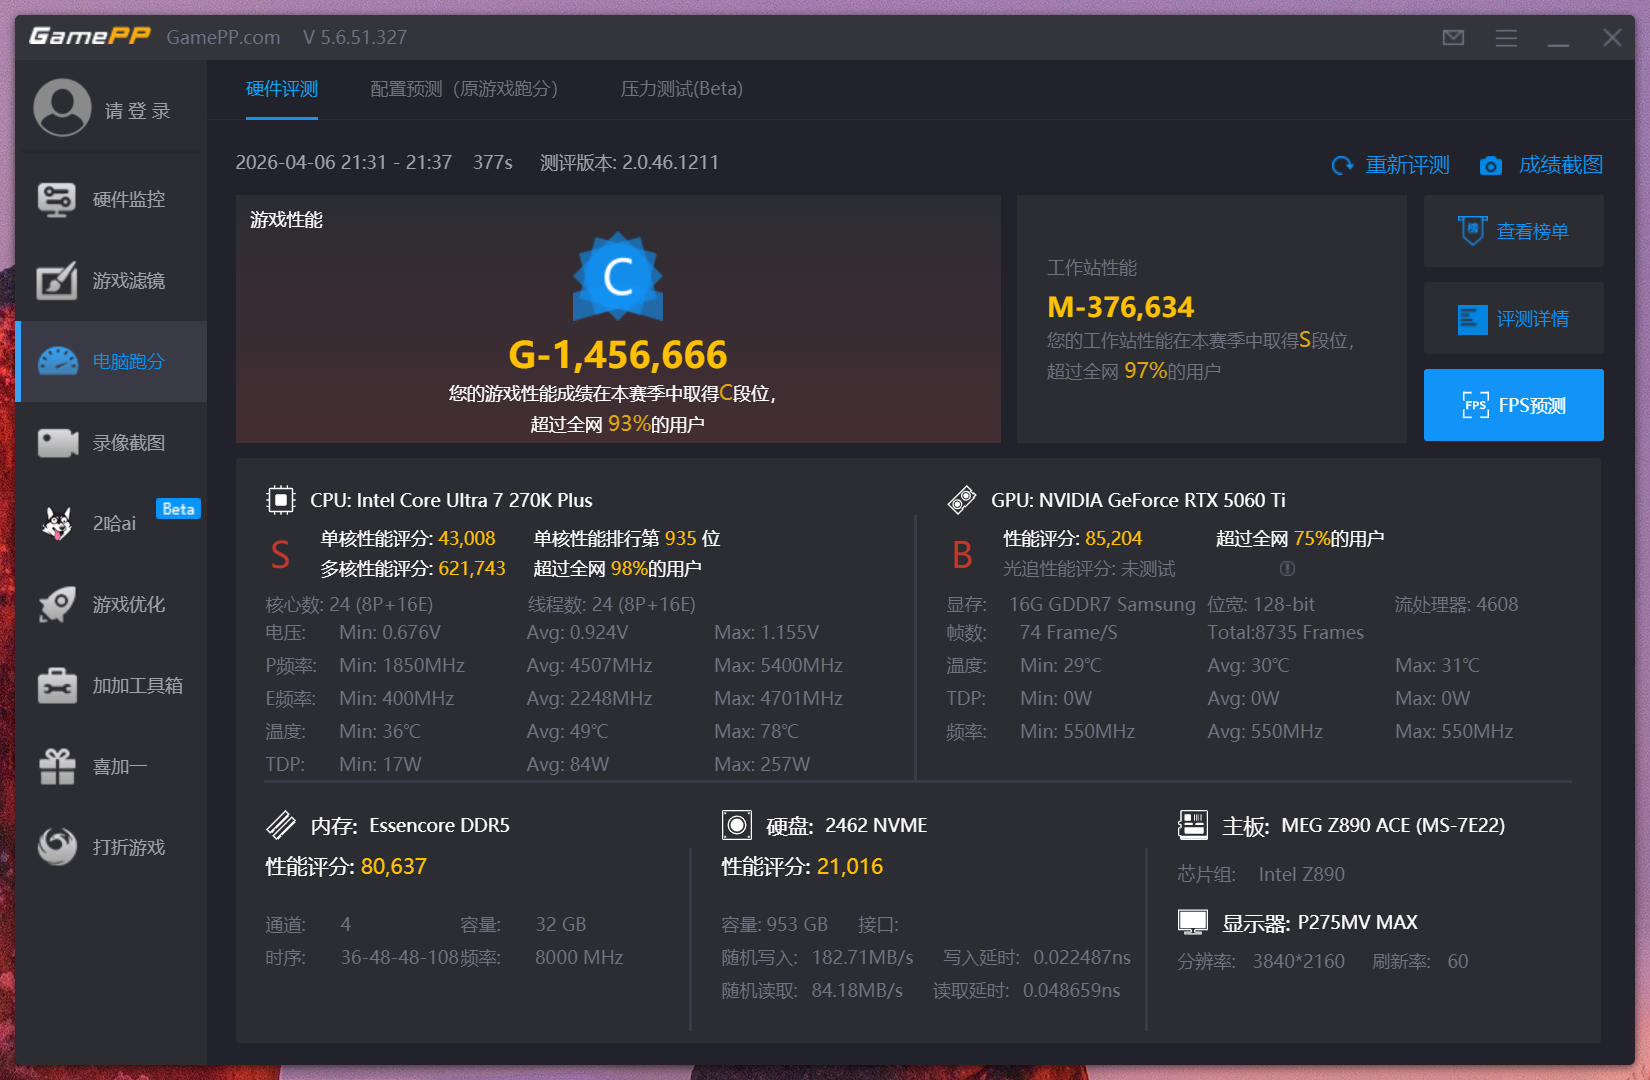Screen dimensions: 1650x1080
Task: Click the CPU chip icon
Action: (281, 500)
